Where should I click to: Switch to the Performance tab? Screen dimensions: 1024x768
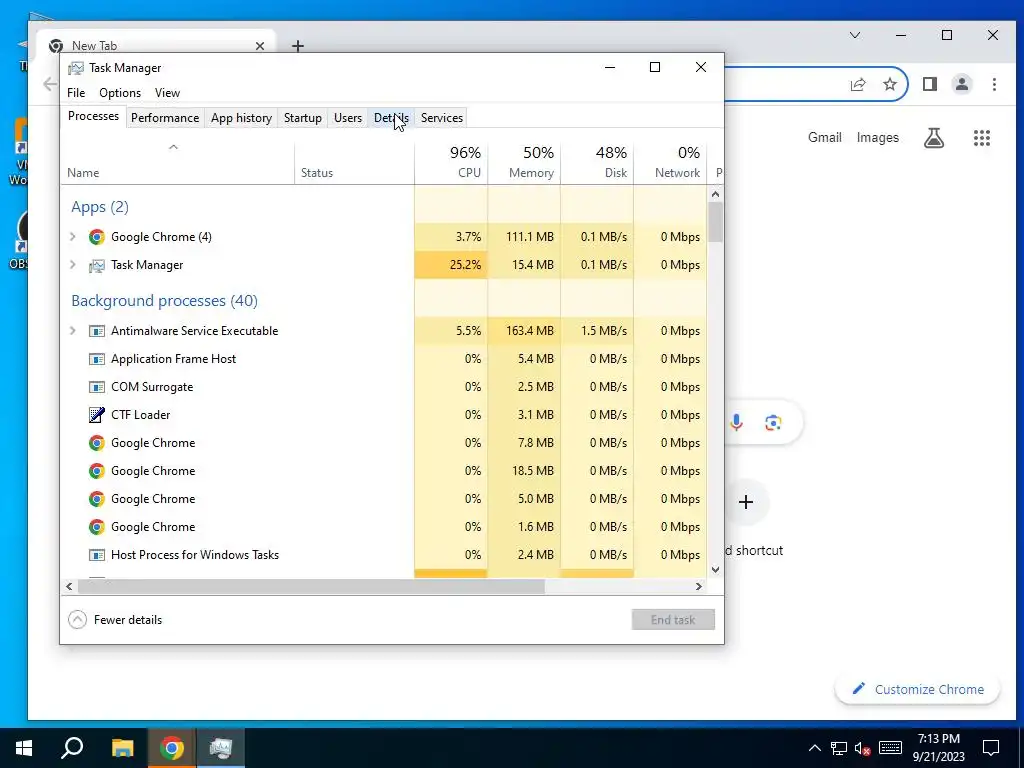tap(165, 118)
